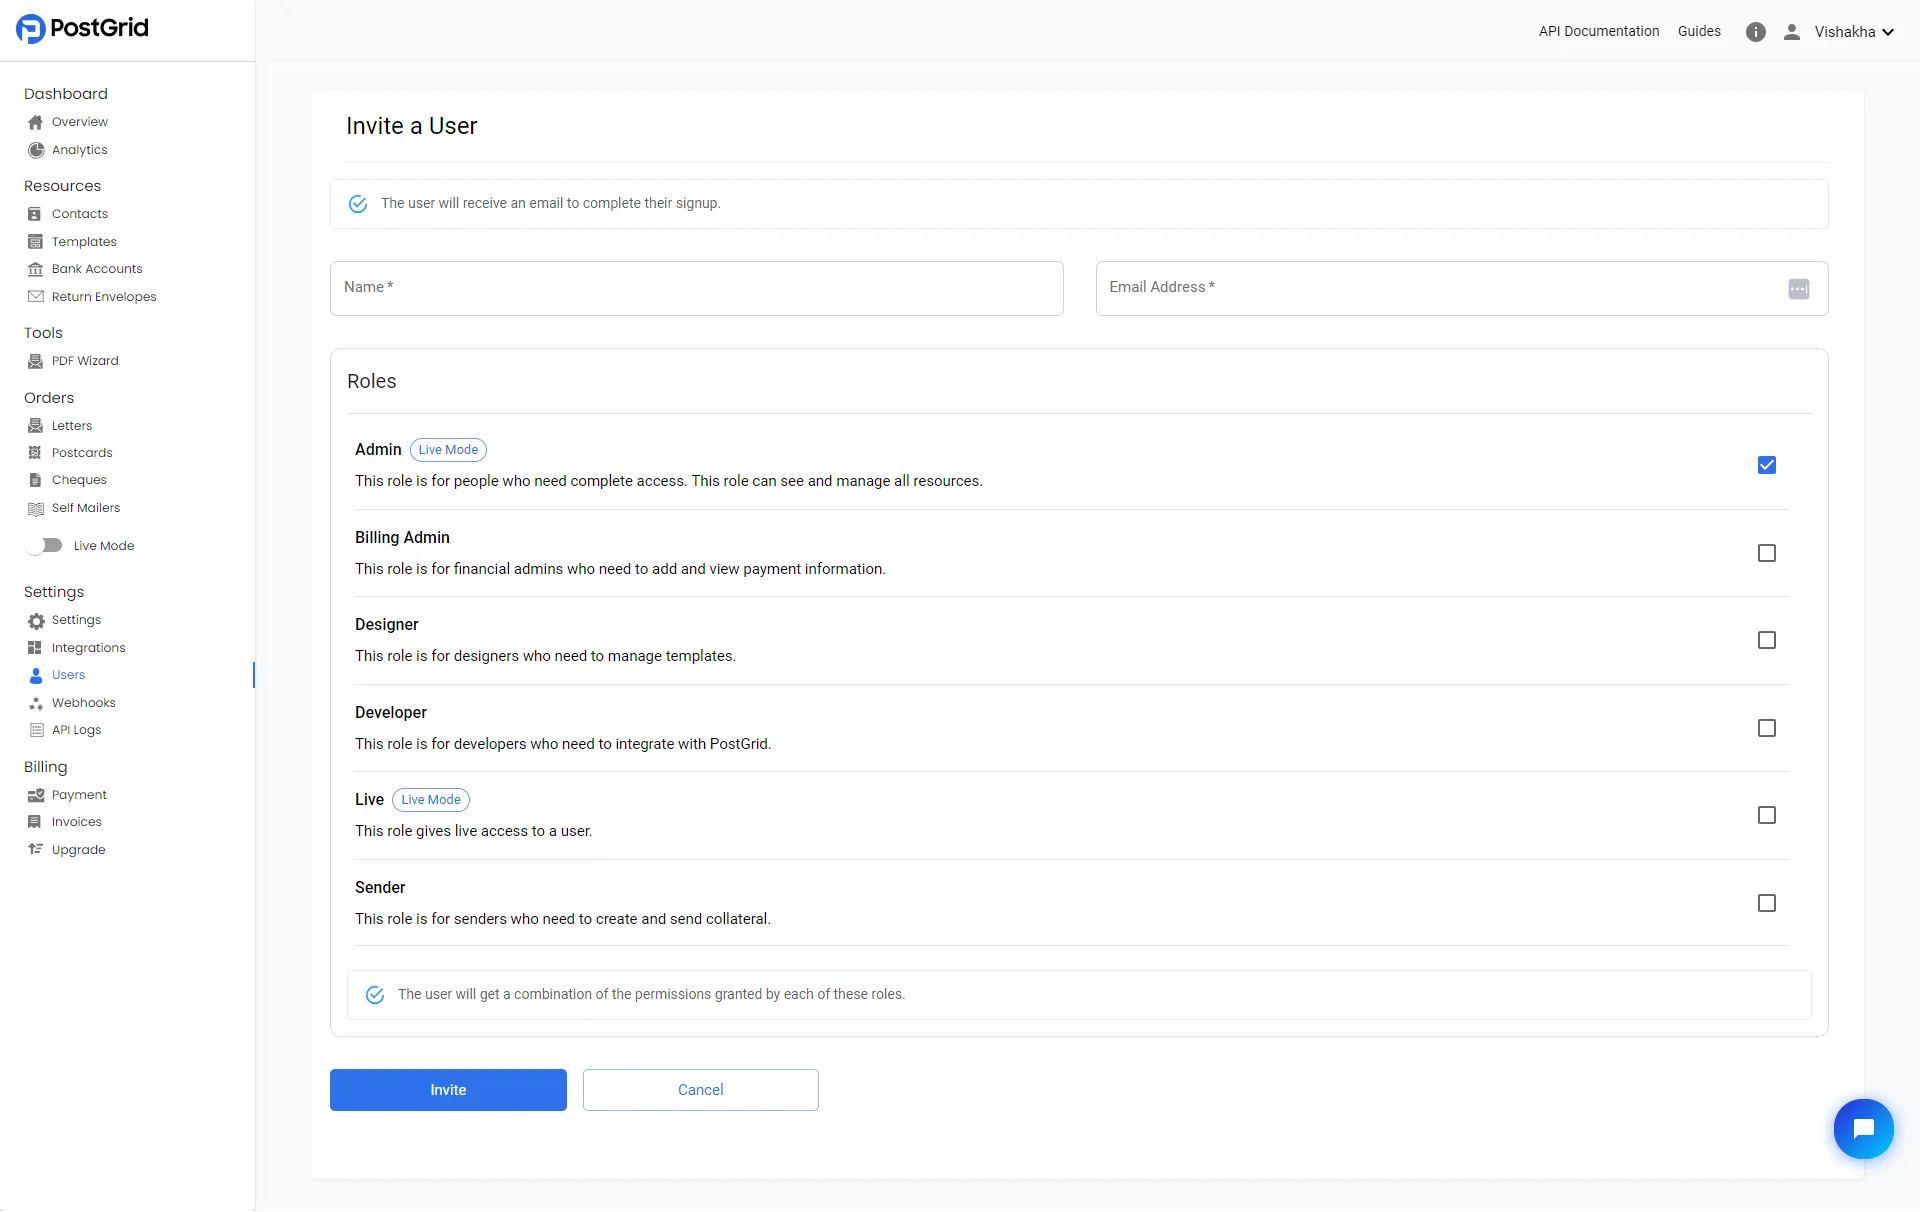The width and height of the screenshot is (1920, 1212).
Task: Cancel the user invitation
Action: pyautogui.click(x=700, y=1089)
